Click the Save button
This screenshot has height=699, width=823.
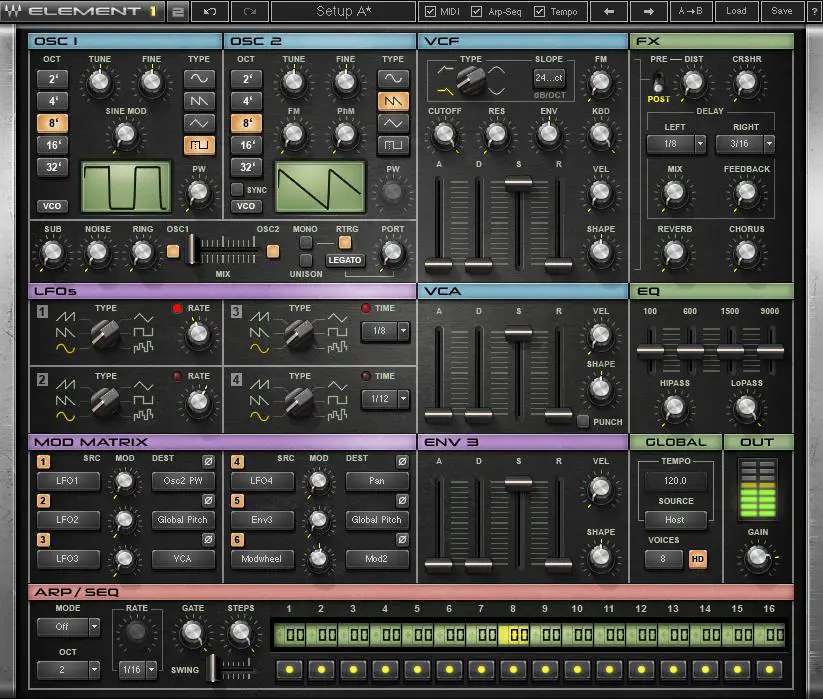coord(785,12)
